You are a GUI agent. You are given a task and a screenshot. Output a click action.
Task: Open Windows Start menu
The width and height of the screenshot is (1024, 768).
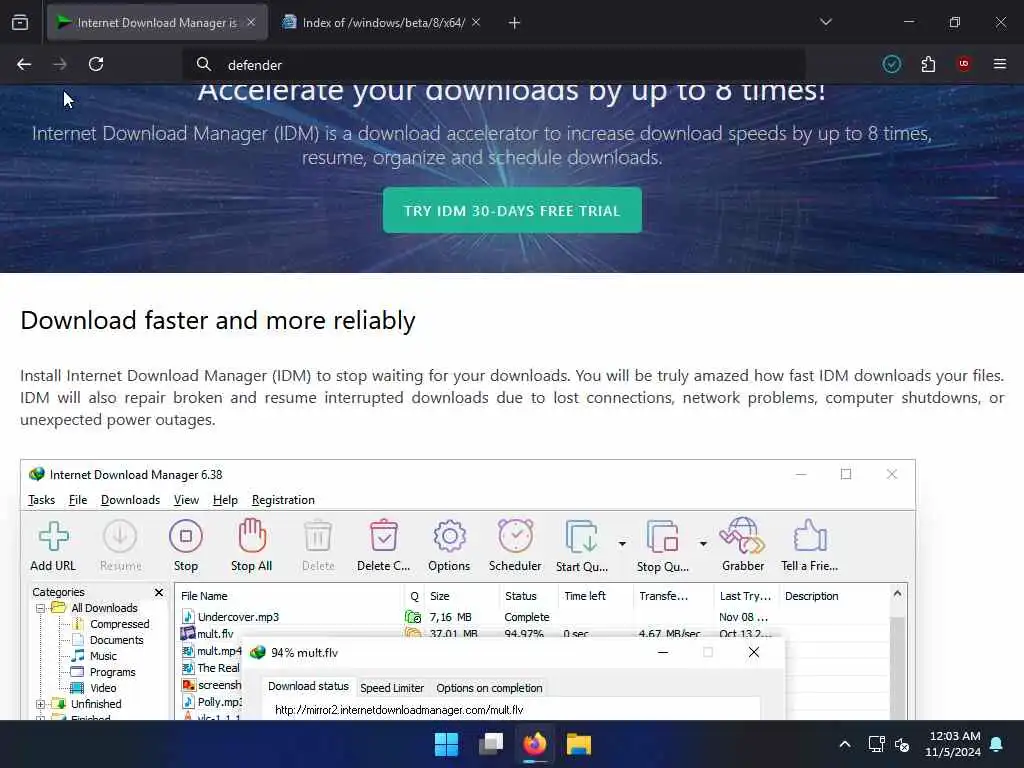coord(447,744)
